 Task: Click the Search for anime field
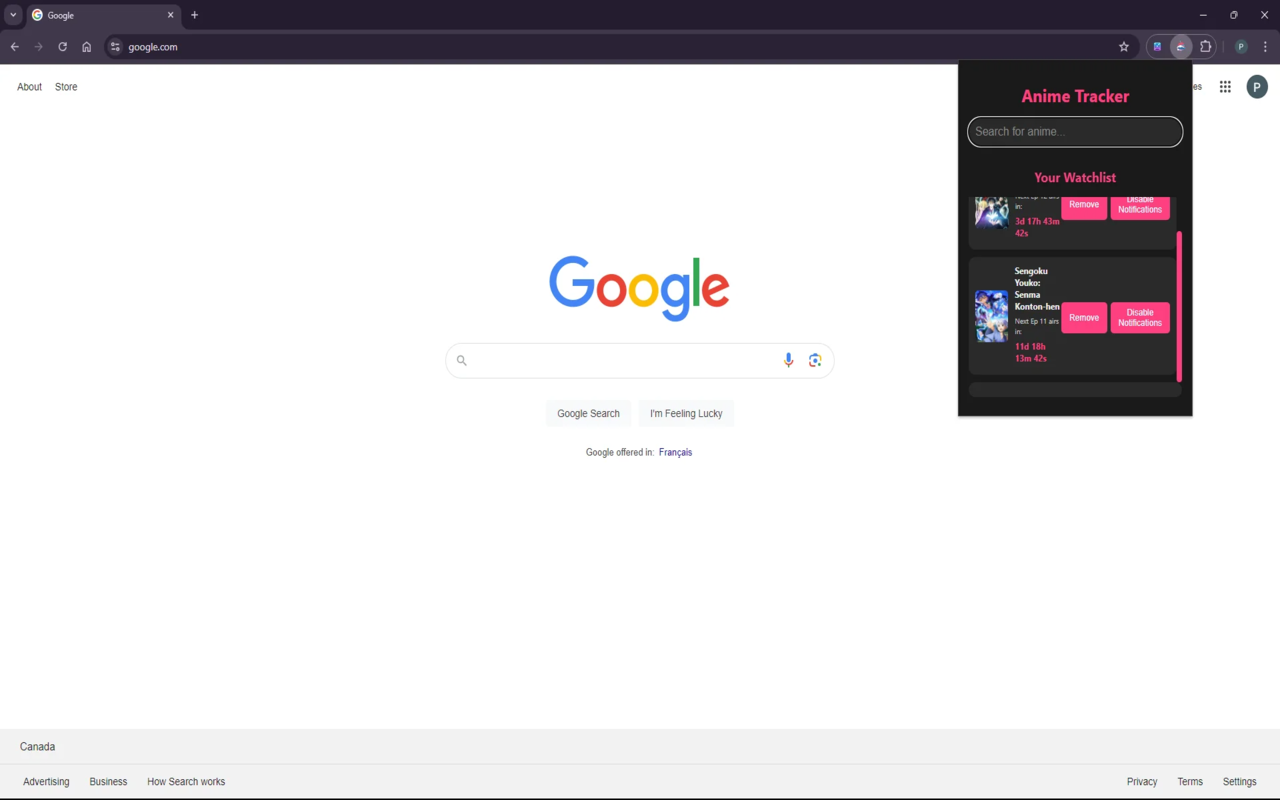pos(1075,132)
